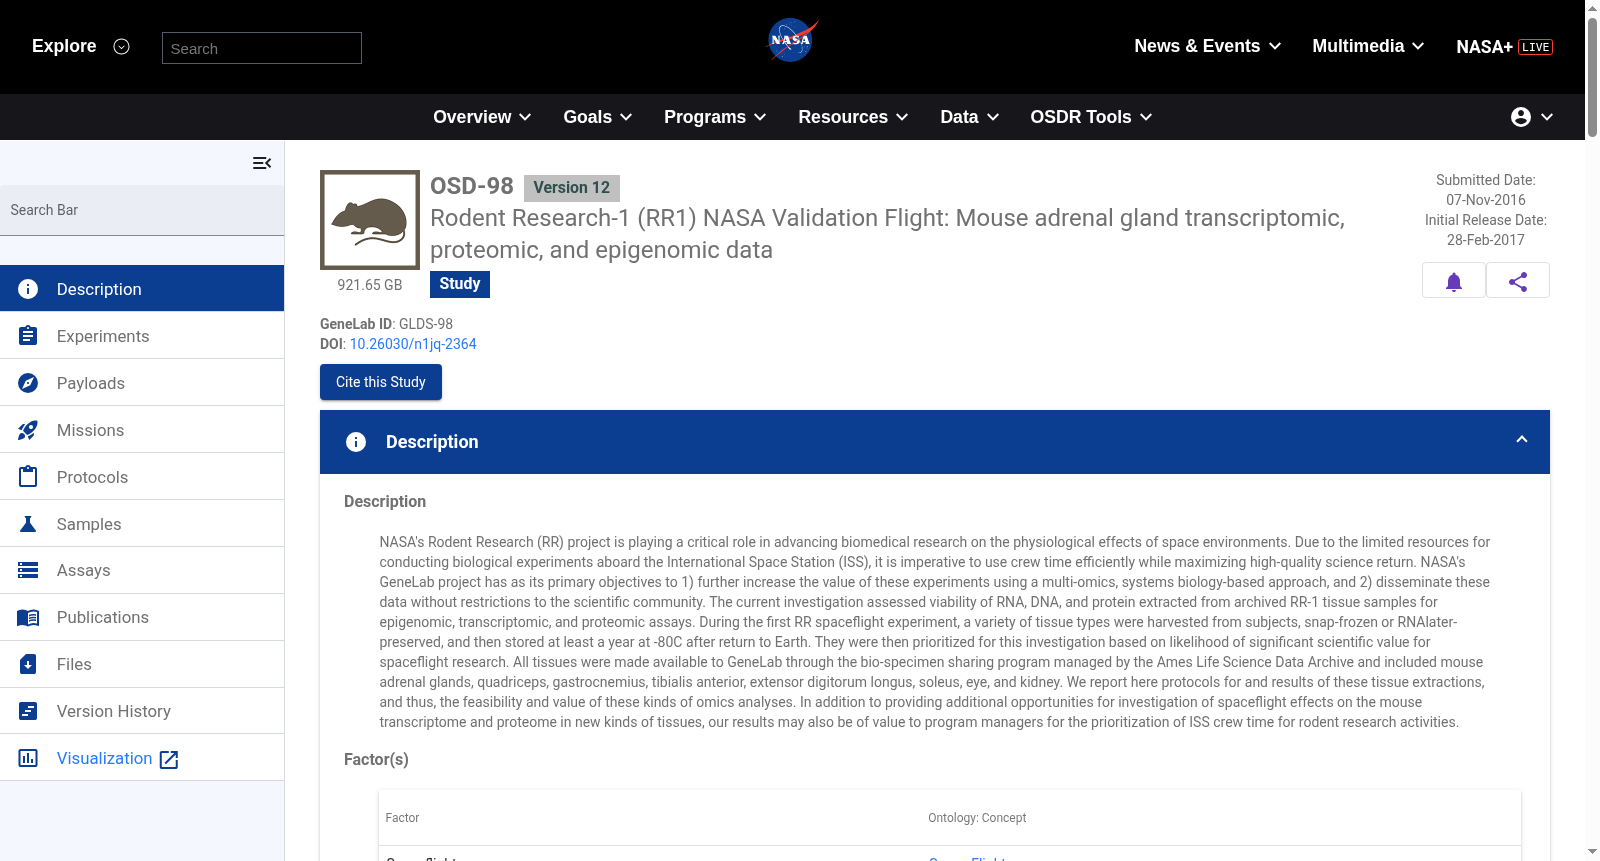Screen dimensions: 1600x861
Task: Select Protocols in the sidebar
Action: 142,477
